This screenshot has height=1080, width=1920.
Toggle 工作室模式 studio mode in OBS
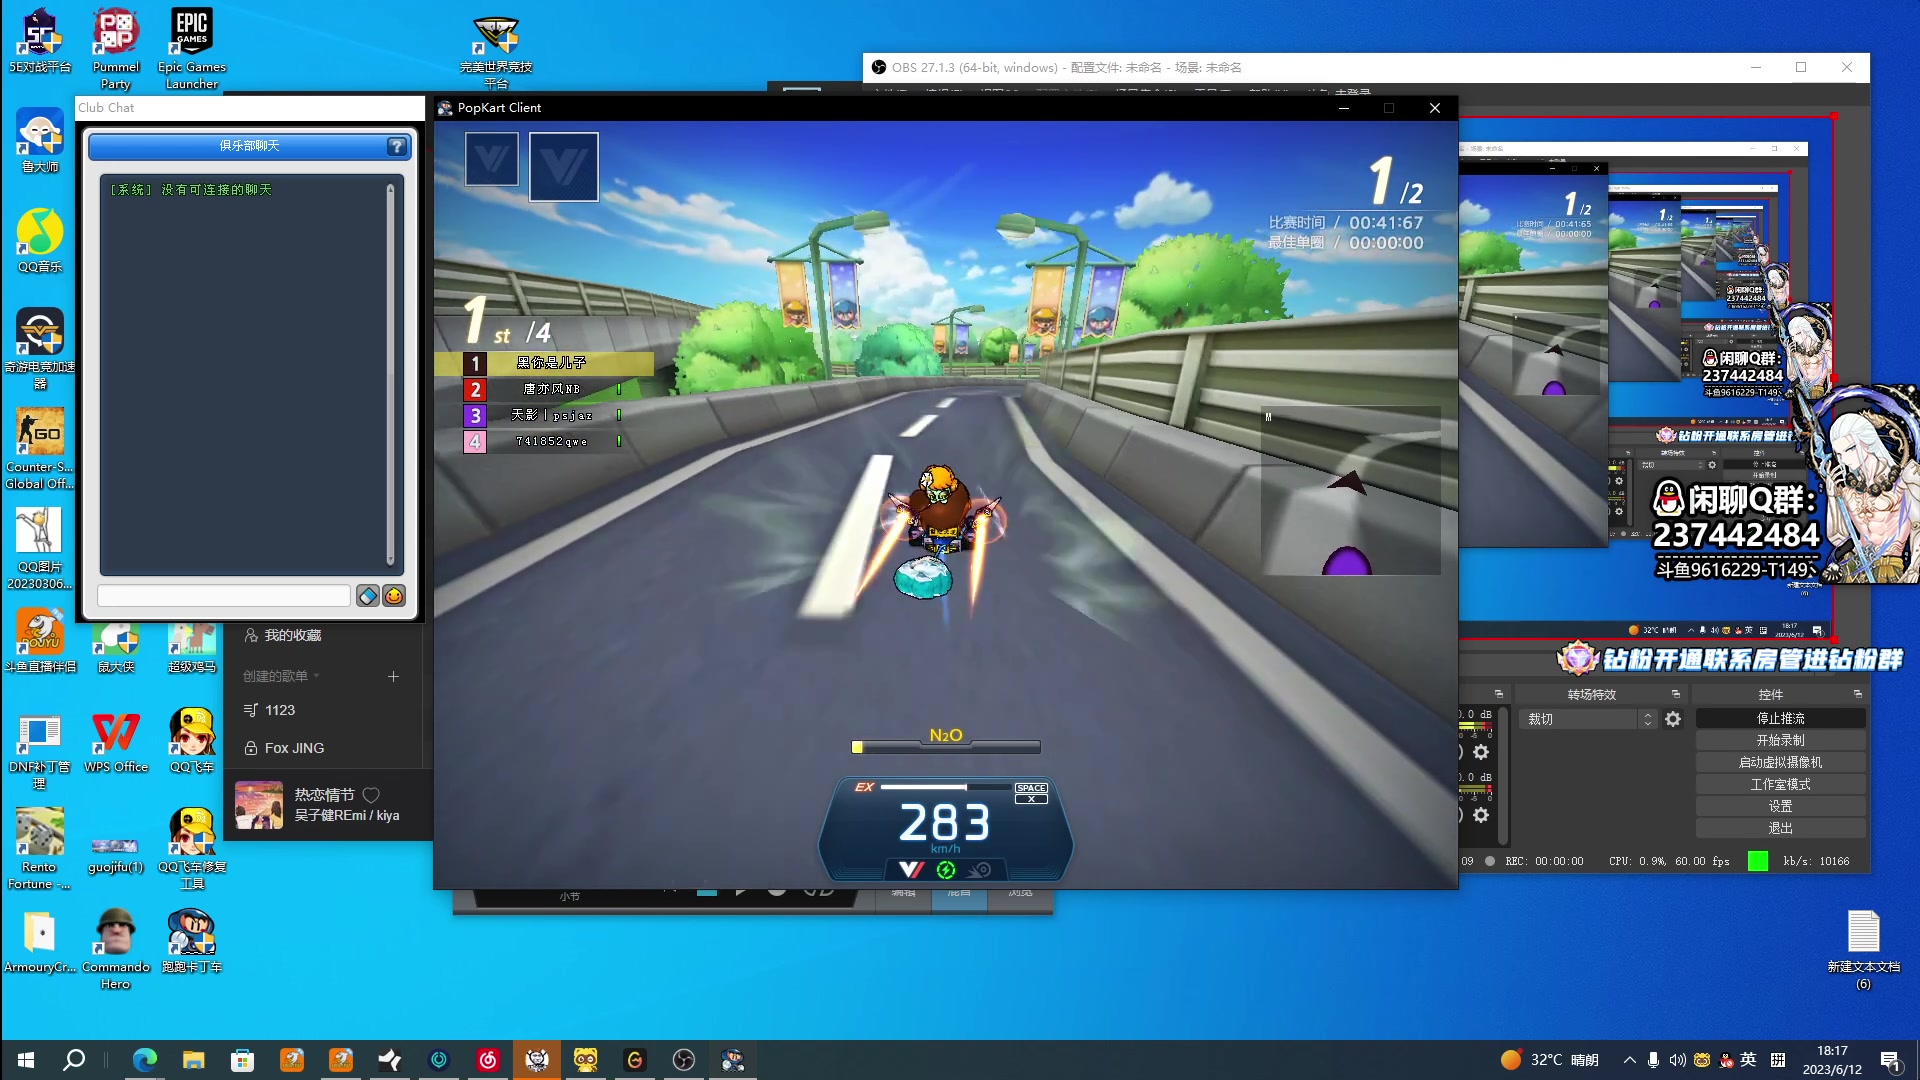point(1780,784)
